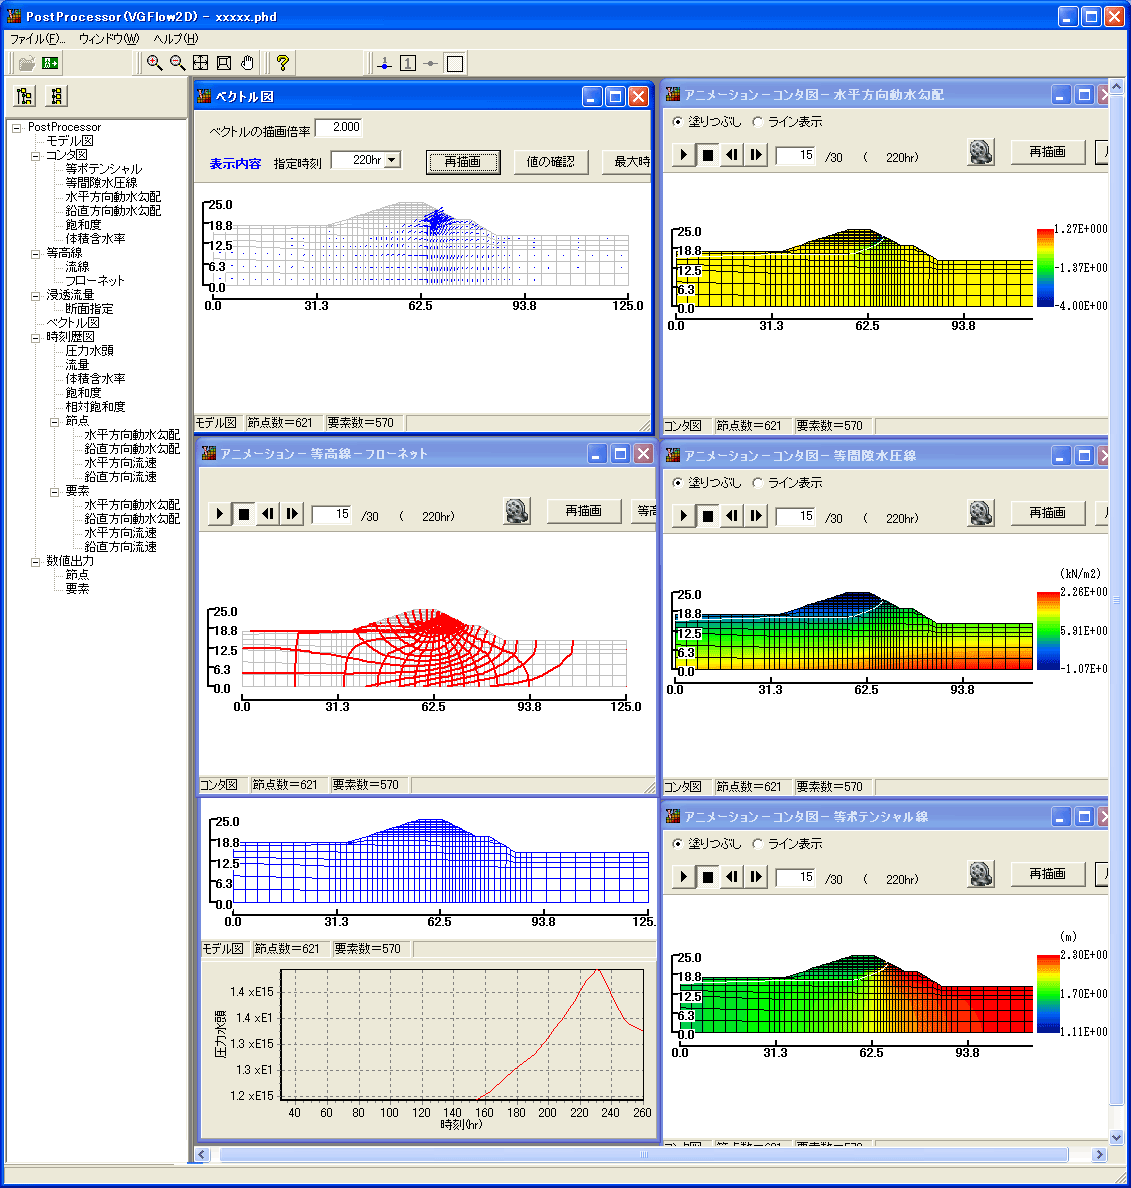Viewport: 1131px width, 1188px height.
Task: Select 塗りつぶし radio in 等間隙水圧線 window
Action: [x=678, y=483]
